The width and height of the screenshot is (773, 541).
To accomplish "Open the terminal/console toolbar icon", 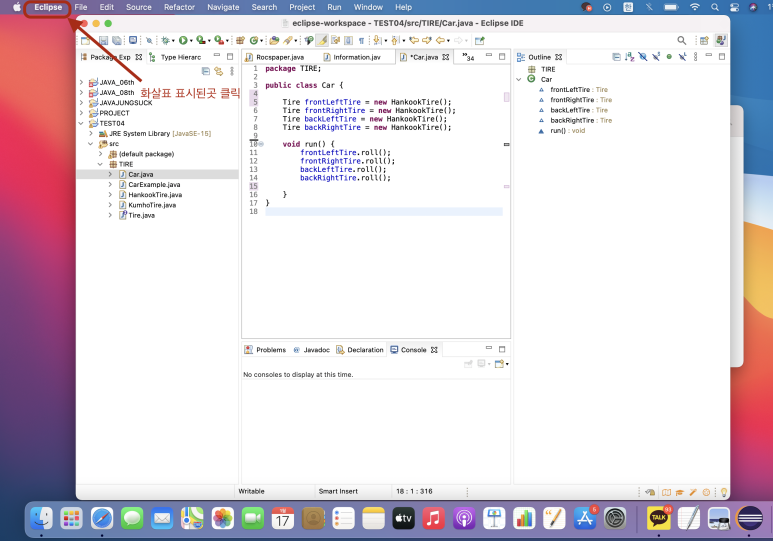I will tap(133, 40).
